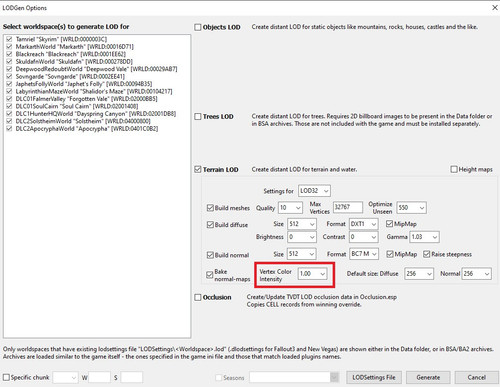Screen dimensions: 500x387
Task: Open the Default size Normal dropdown
Action: click(476, 274)
